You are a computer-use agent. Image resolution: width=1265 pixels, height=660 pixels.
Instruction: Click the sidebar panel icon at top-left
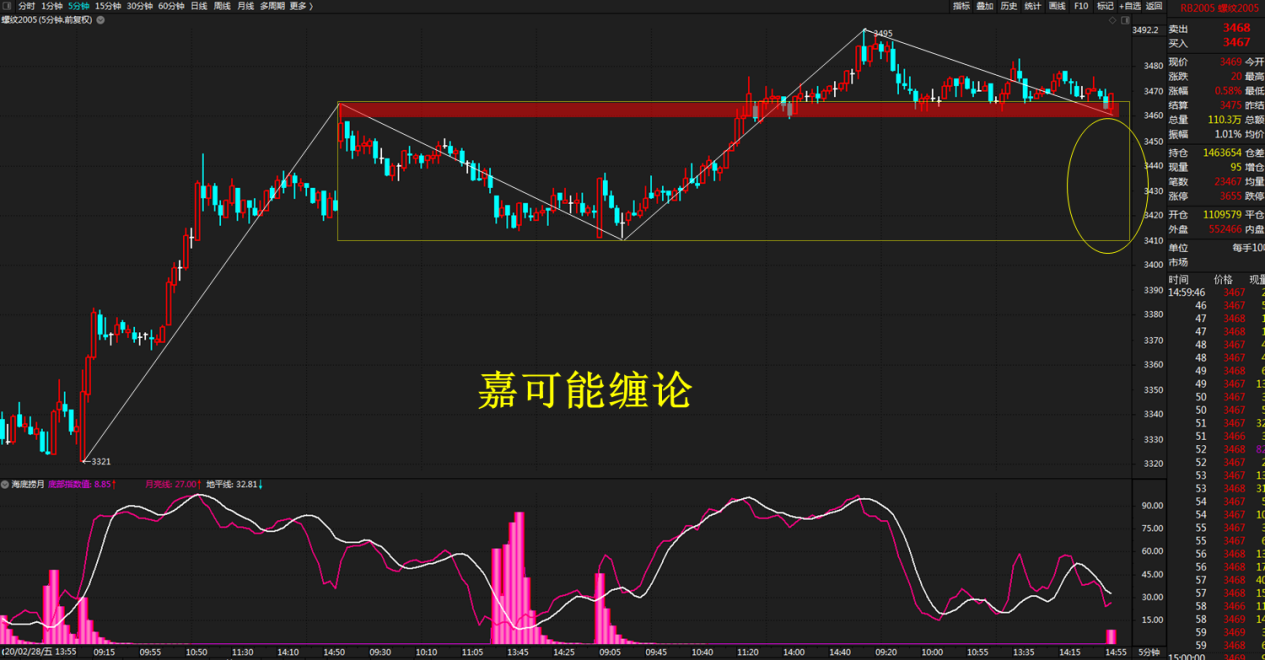pyautogui.click(x=7, y=6)
